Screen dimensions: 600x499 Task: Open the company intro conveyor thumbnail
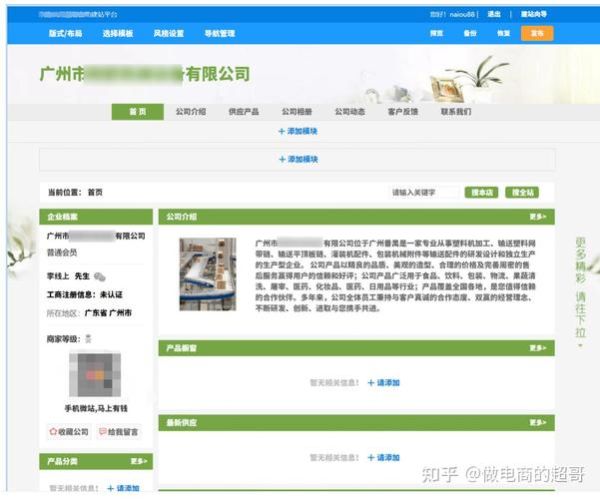click(208, 274)
